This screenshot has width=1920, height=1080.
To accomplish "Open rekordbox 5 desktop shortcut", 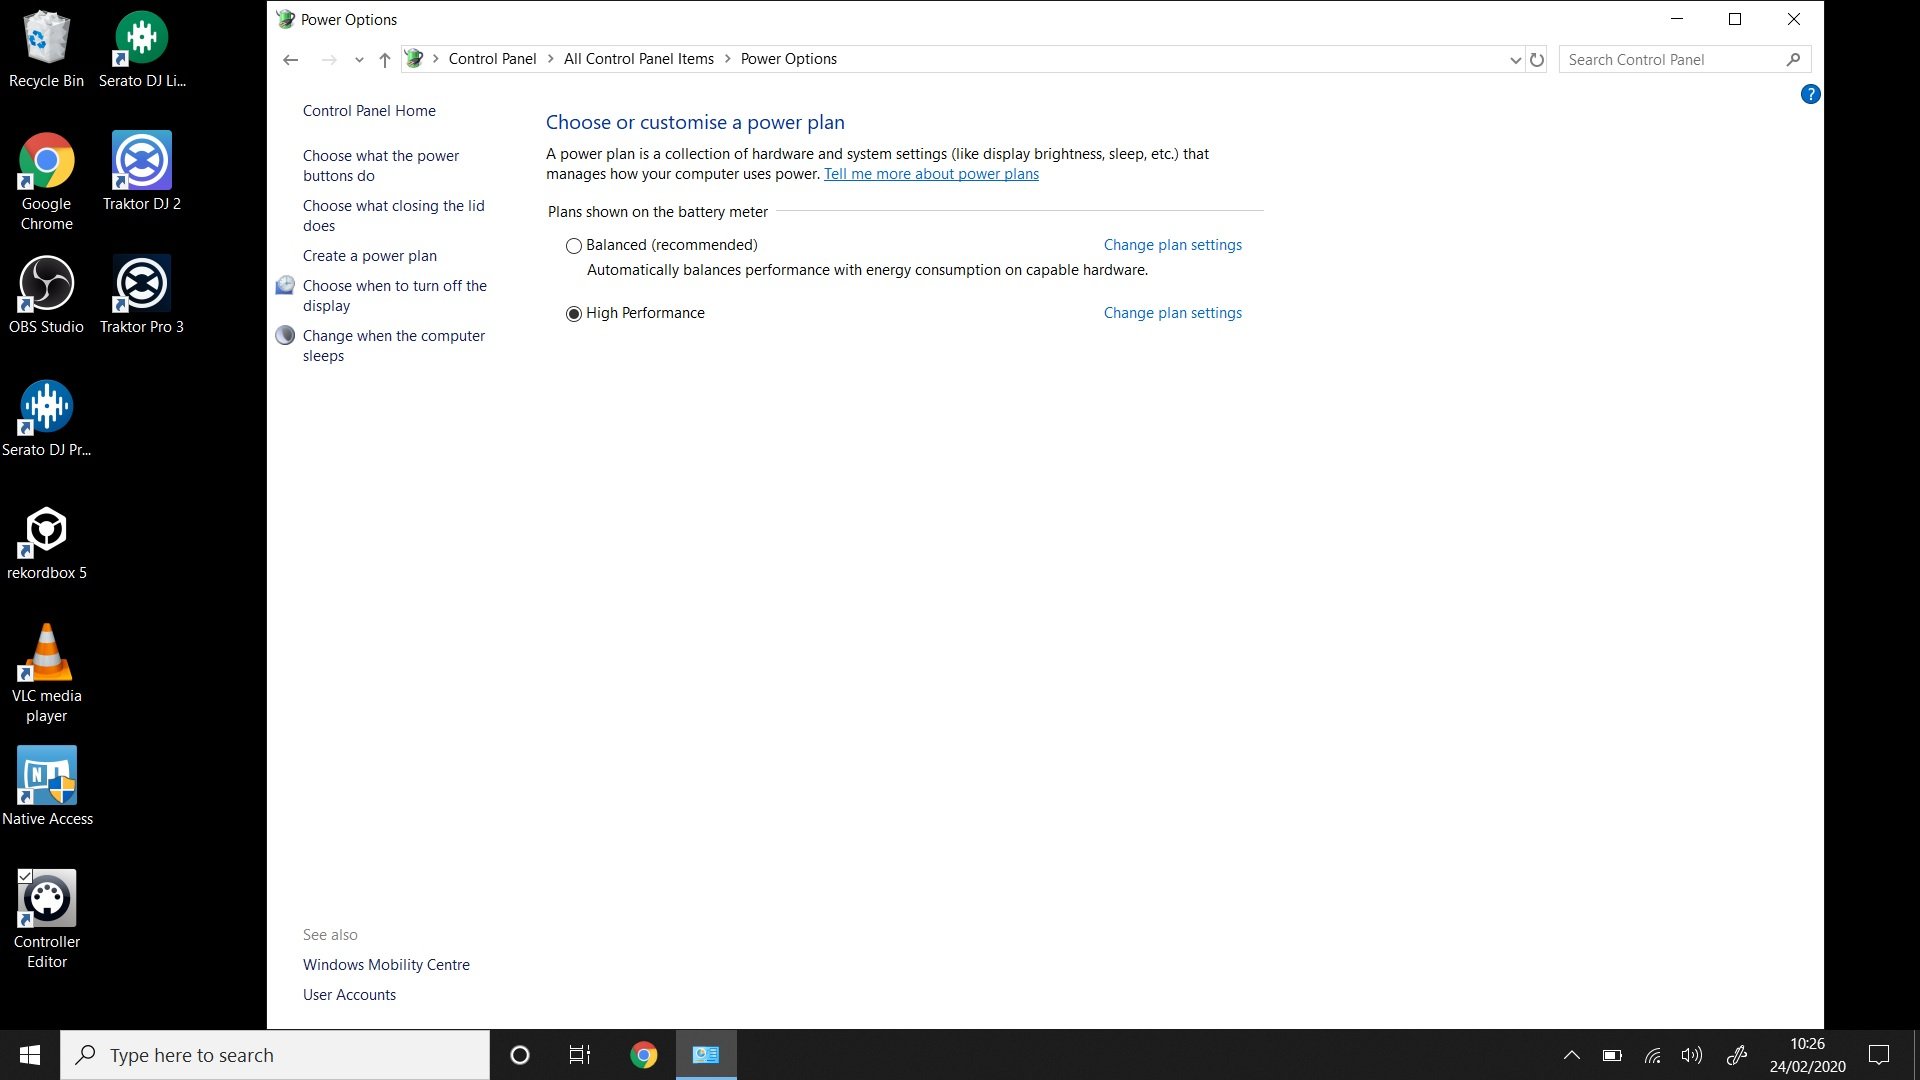I will [x=46, y=541].
